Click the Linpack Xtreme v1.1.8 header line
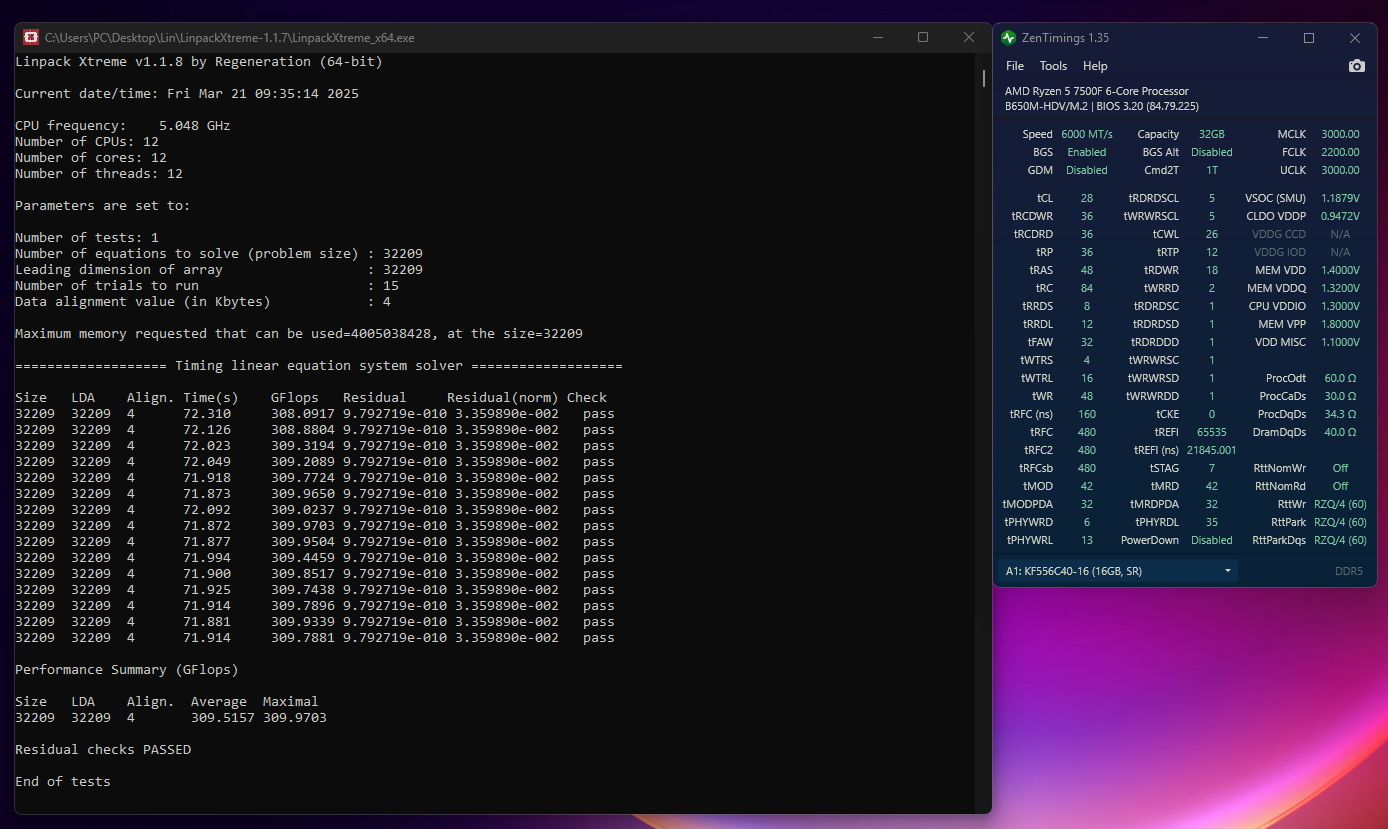Screen dimensions: 1388x829 click(x=199, y=62)
